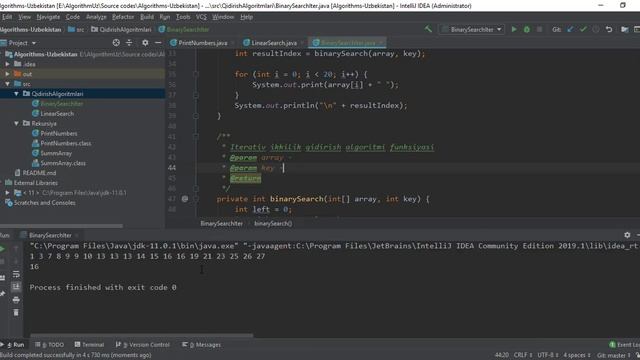640x360 pixels.
Task: Rerun program from Run panel
Action: pyautogui.click(x=2, y=249)
